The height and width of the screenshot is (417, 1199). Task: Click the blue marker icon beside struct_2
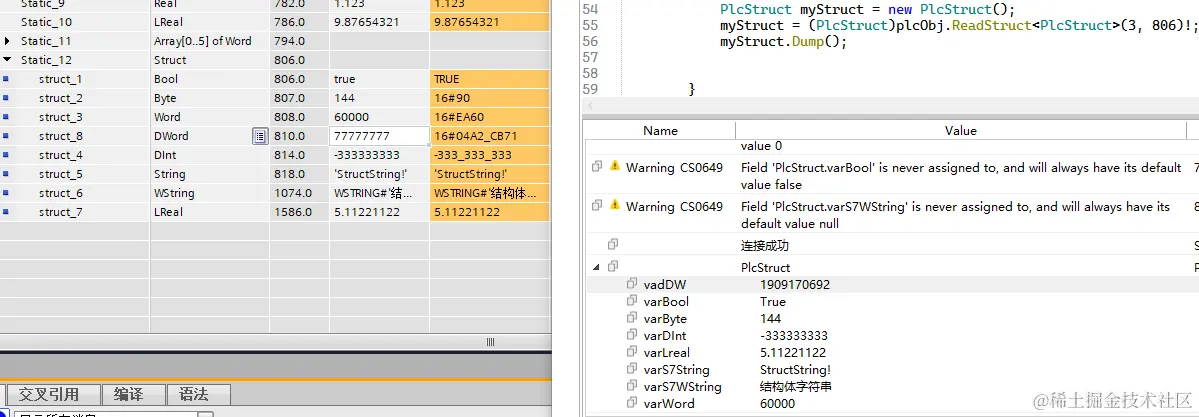pos(6,98)
